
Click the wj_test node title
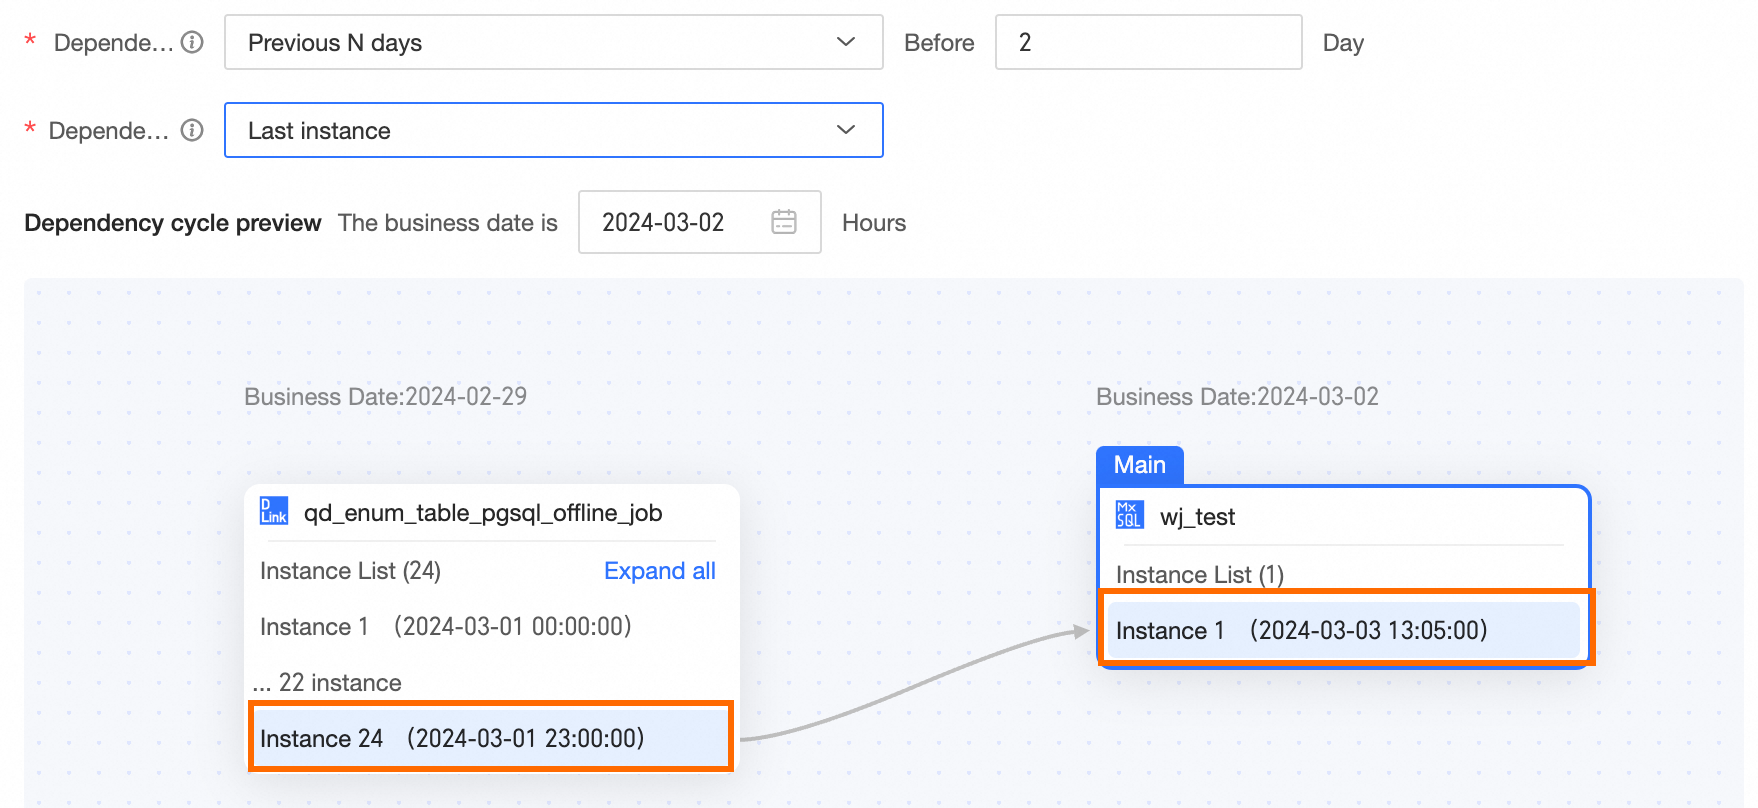click(x=1197, y=517)
